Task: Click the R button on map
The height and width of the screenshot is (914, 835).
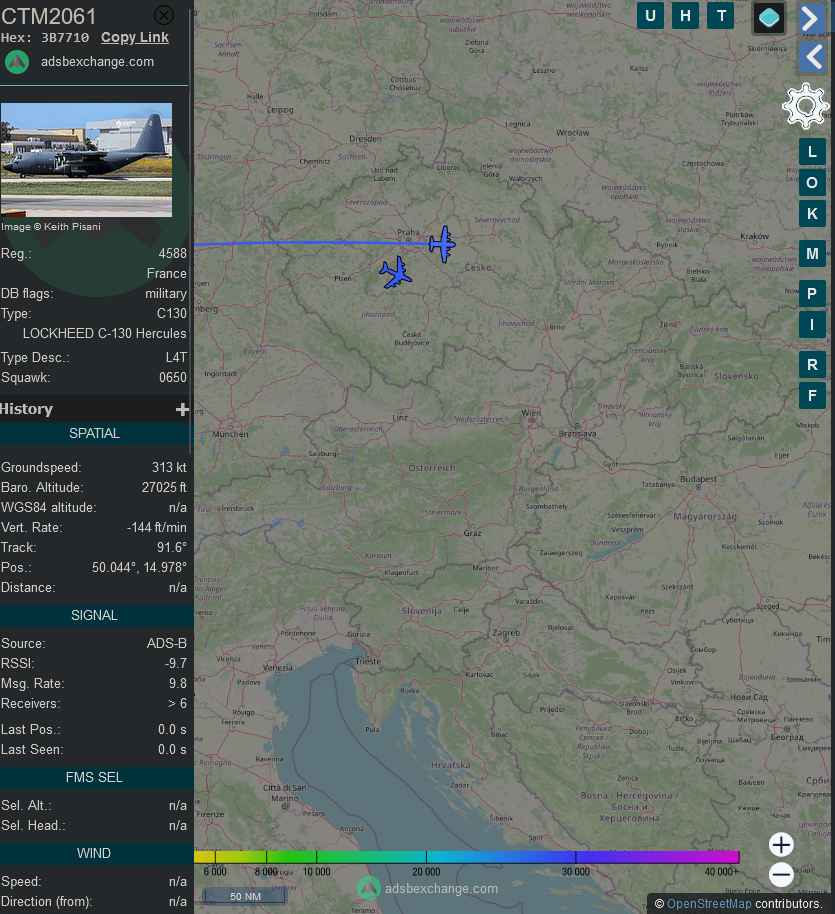Action: click(812, 365)
